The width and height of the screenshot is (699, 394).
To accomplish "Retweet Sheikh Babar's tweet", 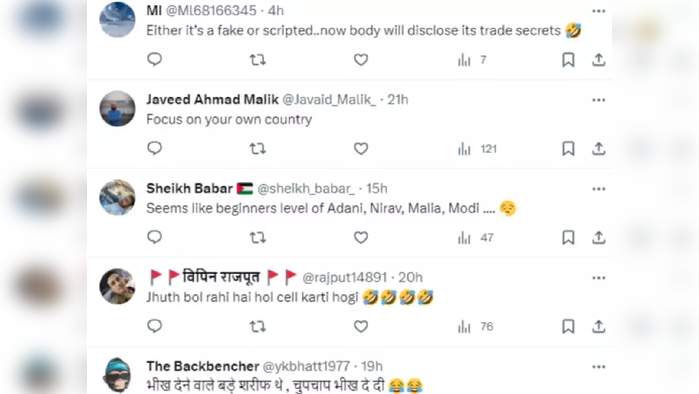I will coord(258,238).
